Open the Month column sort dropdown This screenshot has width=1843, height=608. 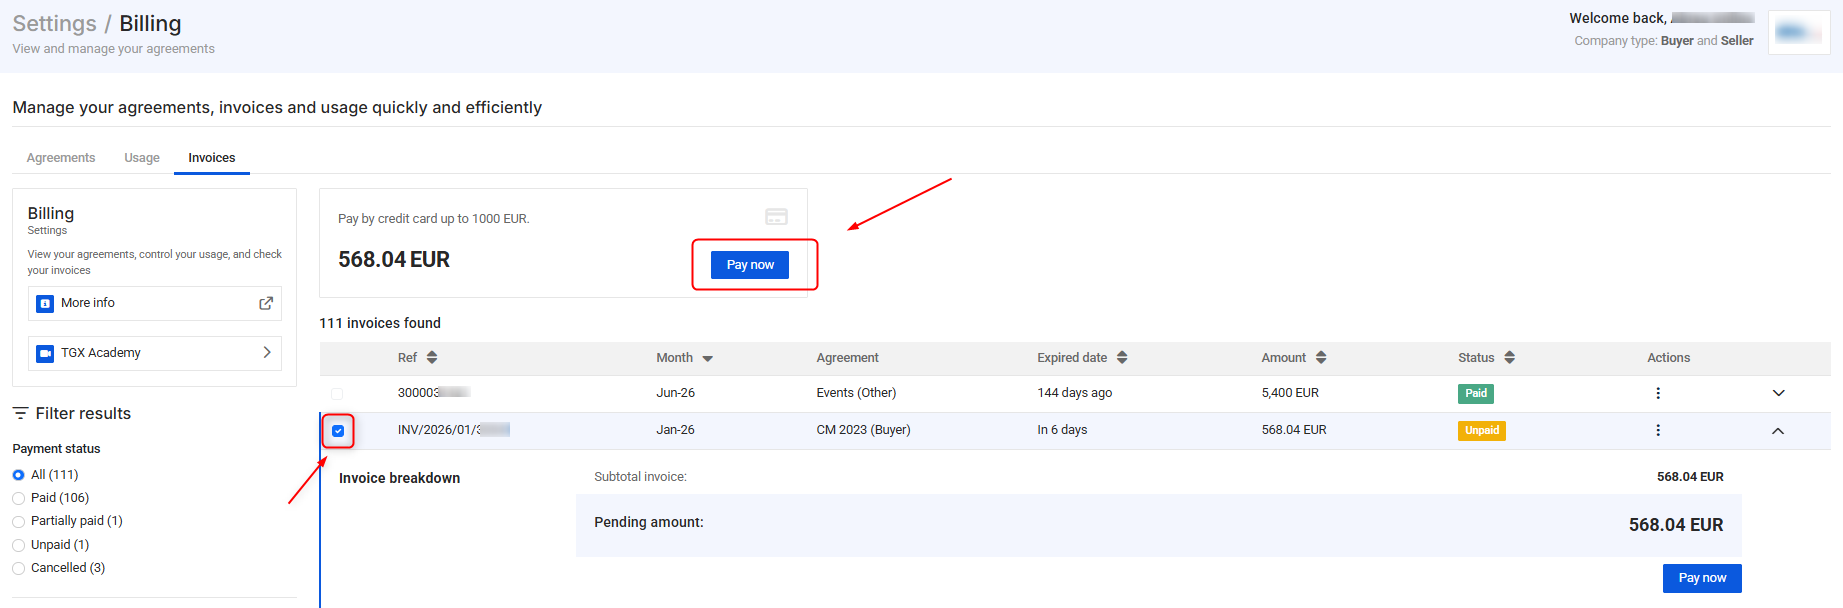click(707, 358)
